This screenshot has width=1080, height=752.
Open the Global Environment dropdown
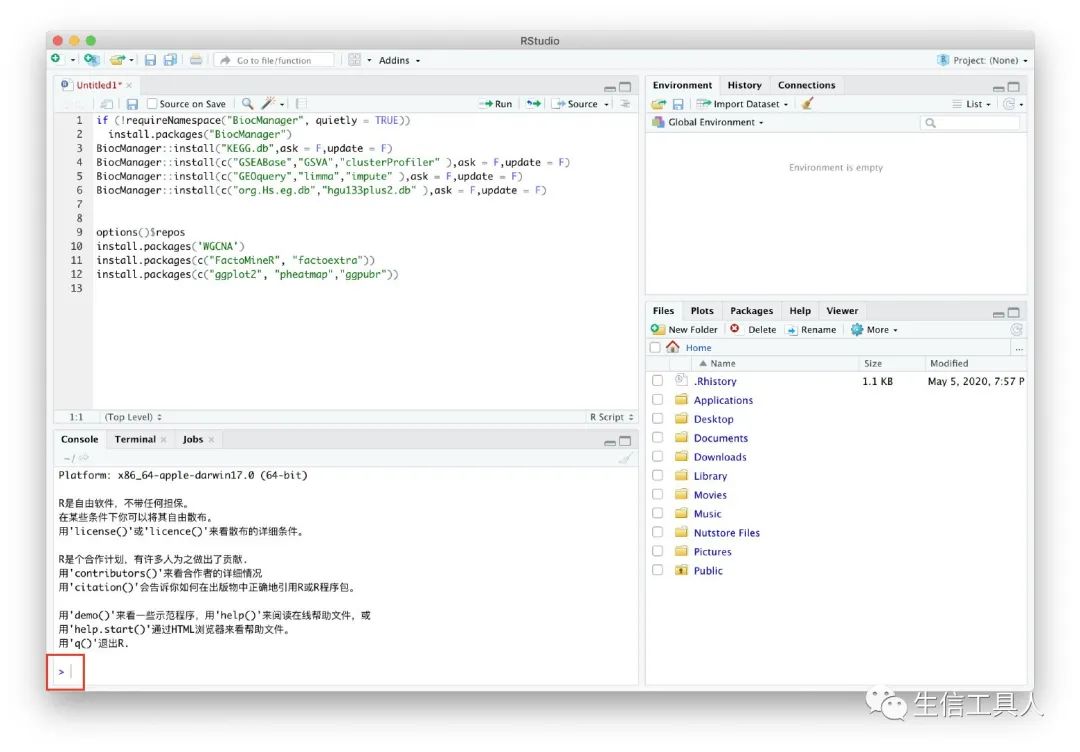pos(708,122)
